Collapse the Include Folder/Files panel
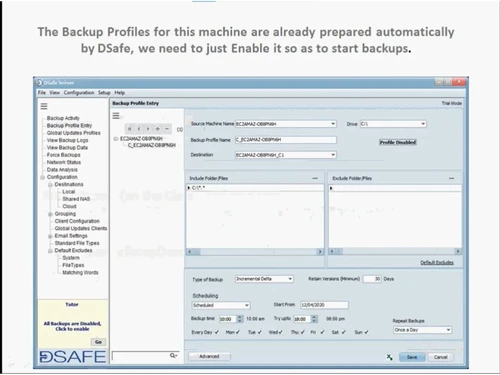 tap(315, 178)
